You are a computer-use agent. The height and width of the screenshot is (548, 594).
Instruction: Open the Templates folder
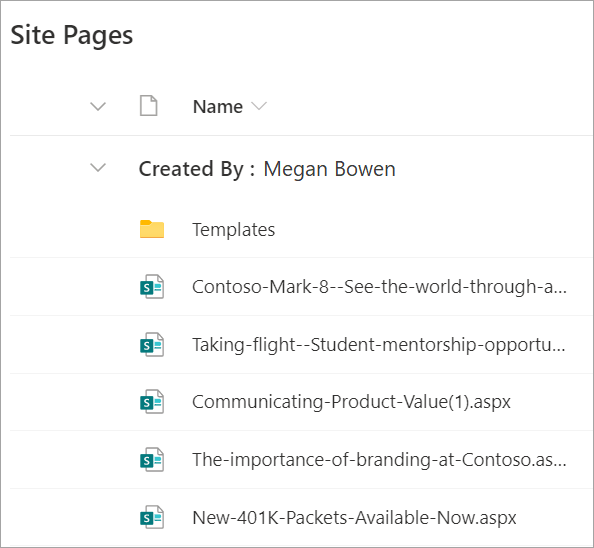(233, 230)
